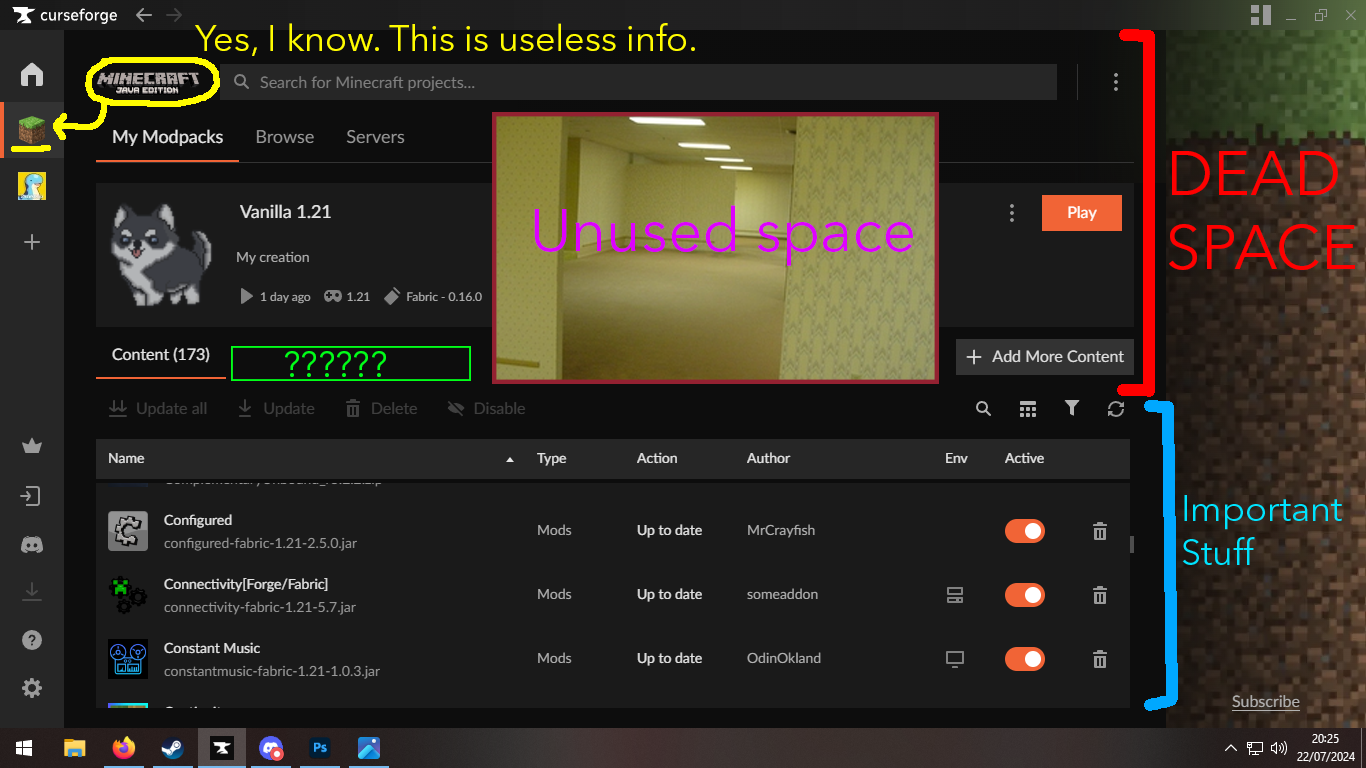Viewport: 1366px width, 768px height.
Task: Refresh the content list with the refresh icon
Action: tap(1116, 408)
